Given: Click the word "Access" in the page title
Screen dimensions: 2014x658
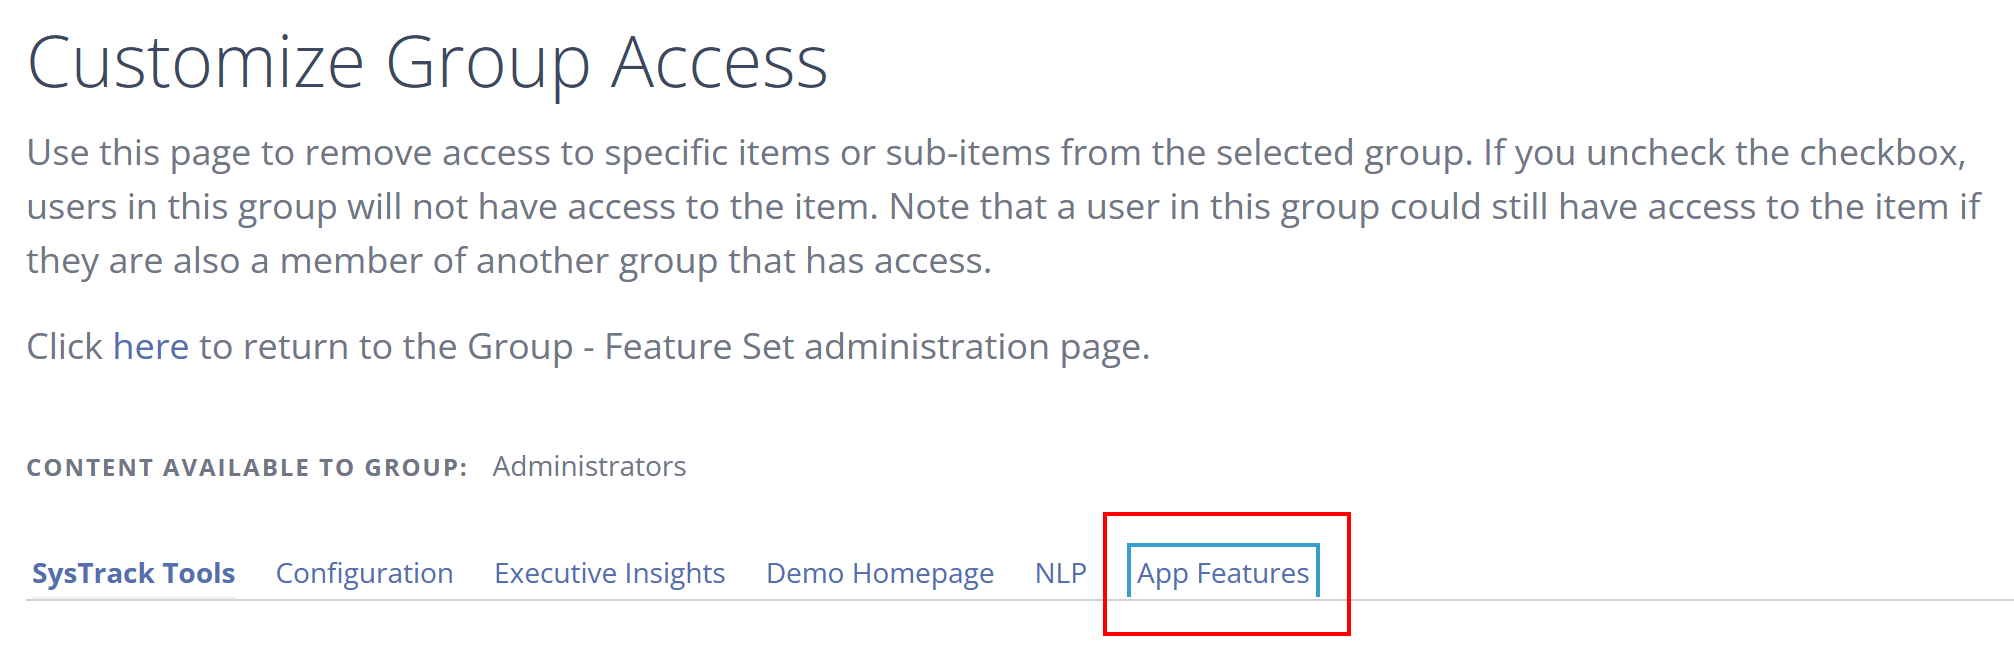Looking at the screenshot, I should pos(719,63).
